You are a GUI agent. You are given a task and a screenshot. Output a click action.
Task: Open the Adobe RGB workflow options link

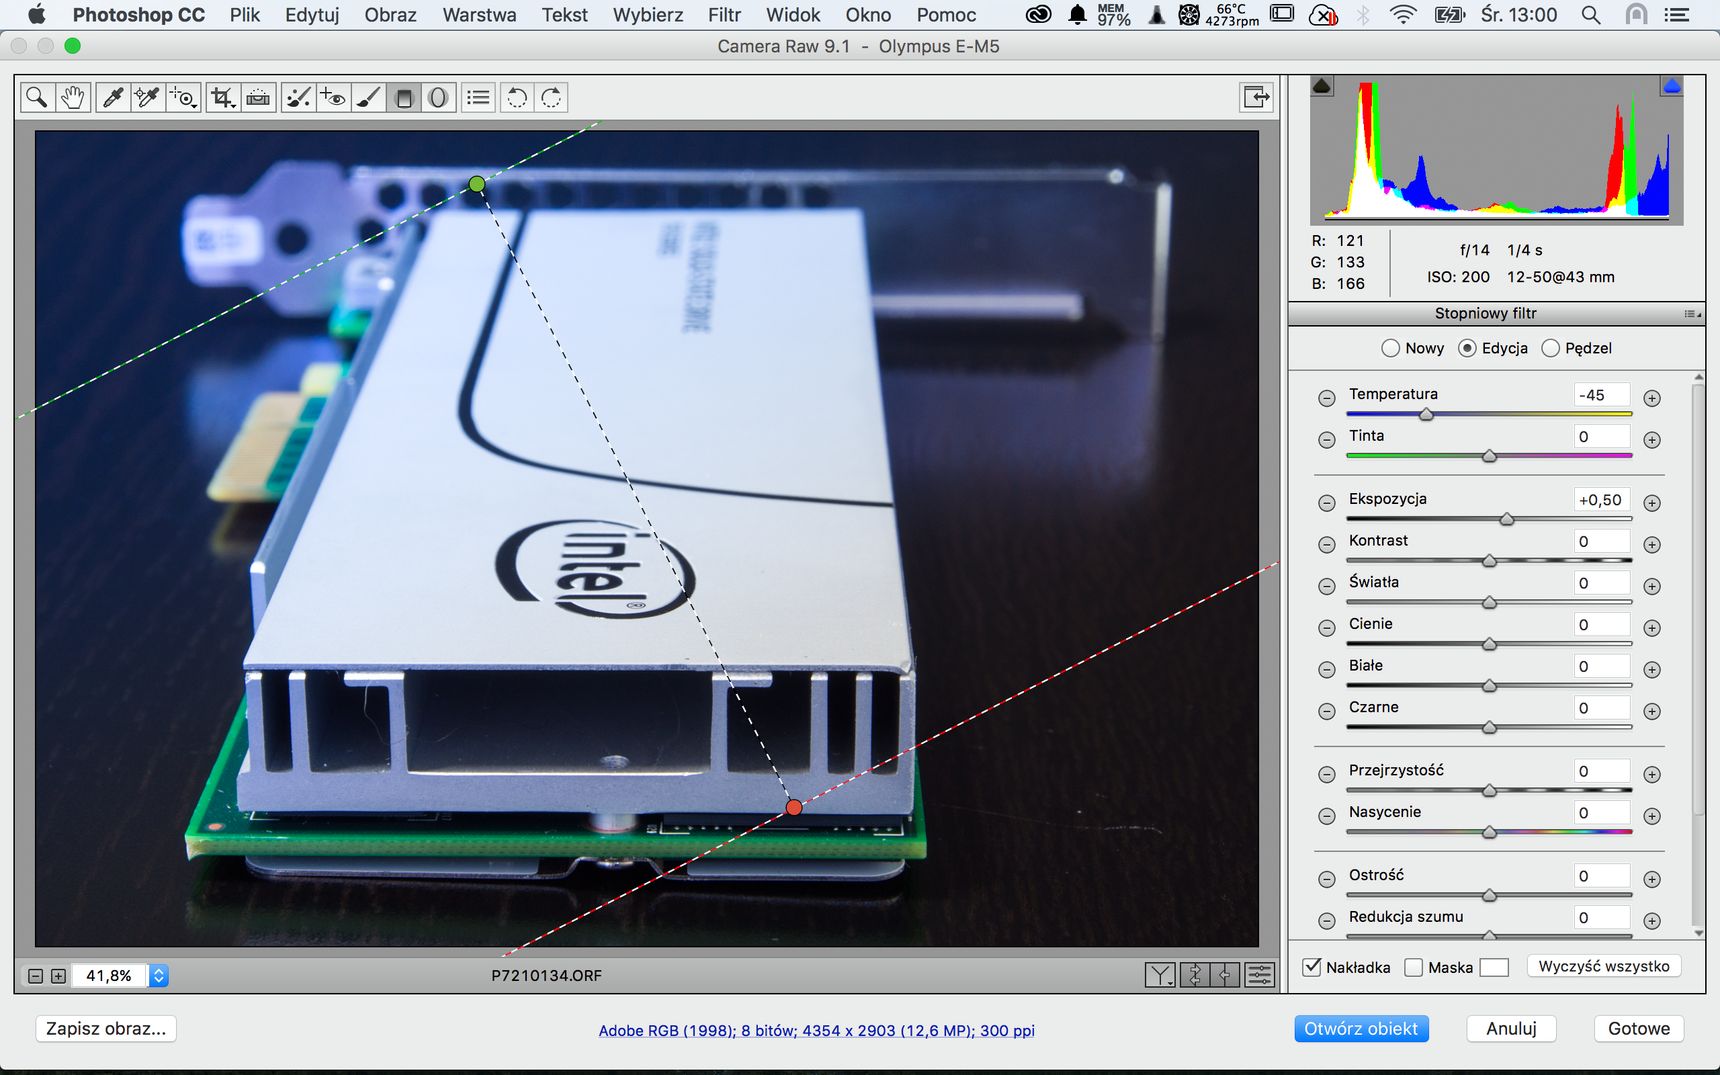tap(816, 1031)
